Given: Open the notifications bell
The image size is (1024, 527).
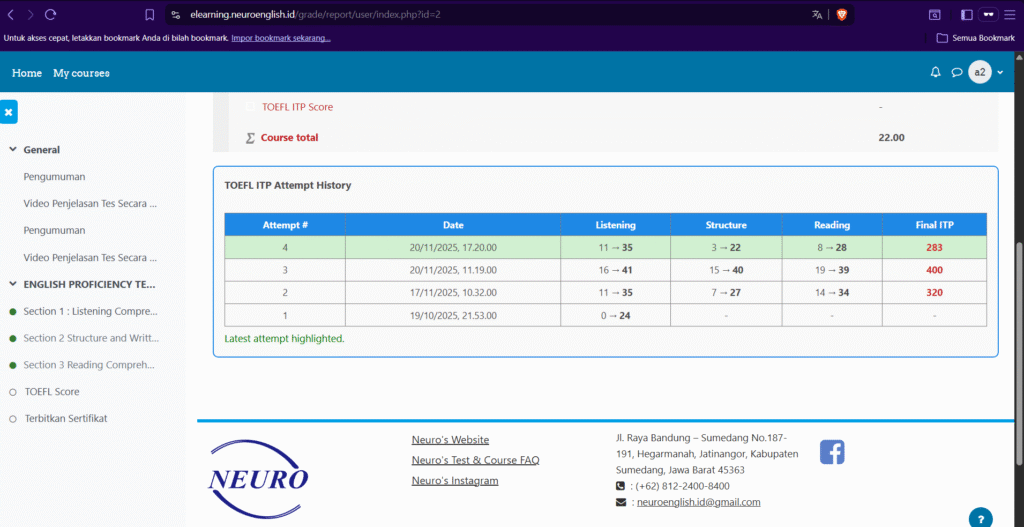Looking at the screenshot, I should pyautogui.click(x=935, y=73).
